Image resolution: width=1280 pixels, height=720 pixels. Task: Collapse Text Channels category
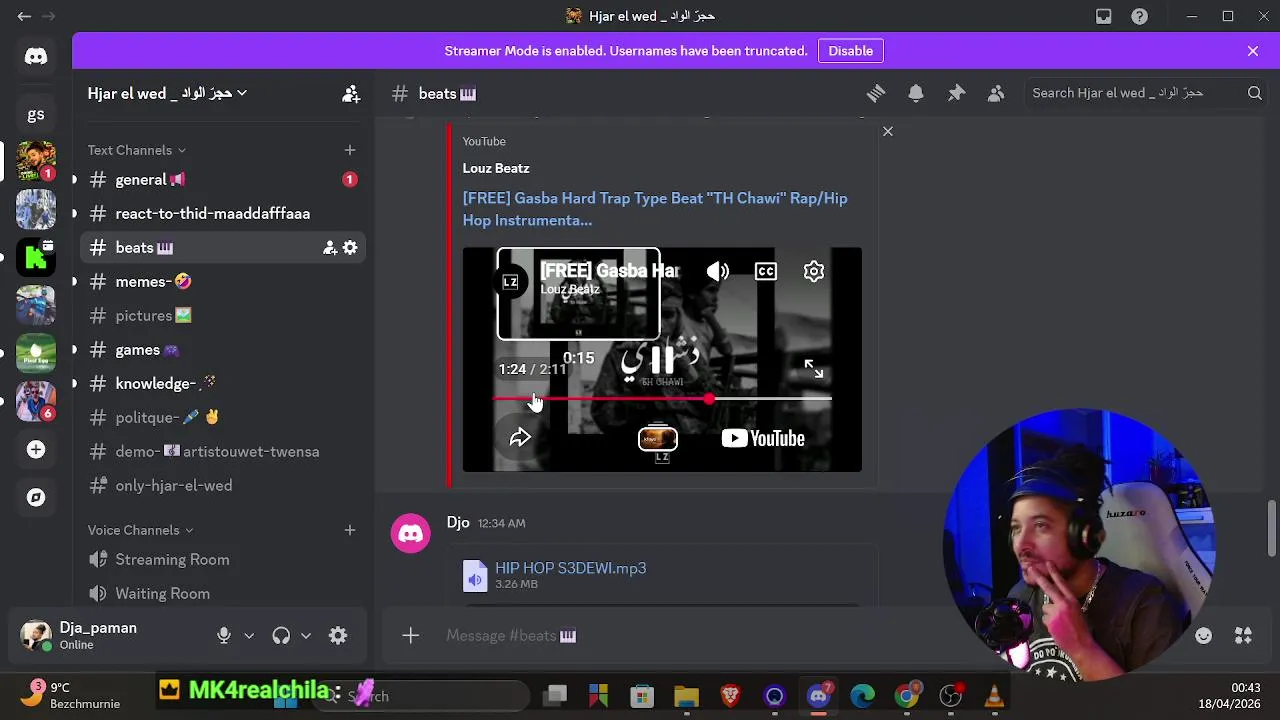point(137,150)
